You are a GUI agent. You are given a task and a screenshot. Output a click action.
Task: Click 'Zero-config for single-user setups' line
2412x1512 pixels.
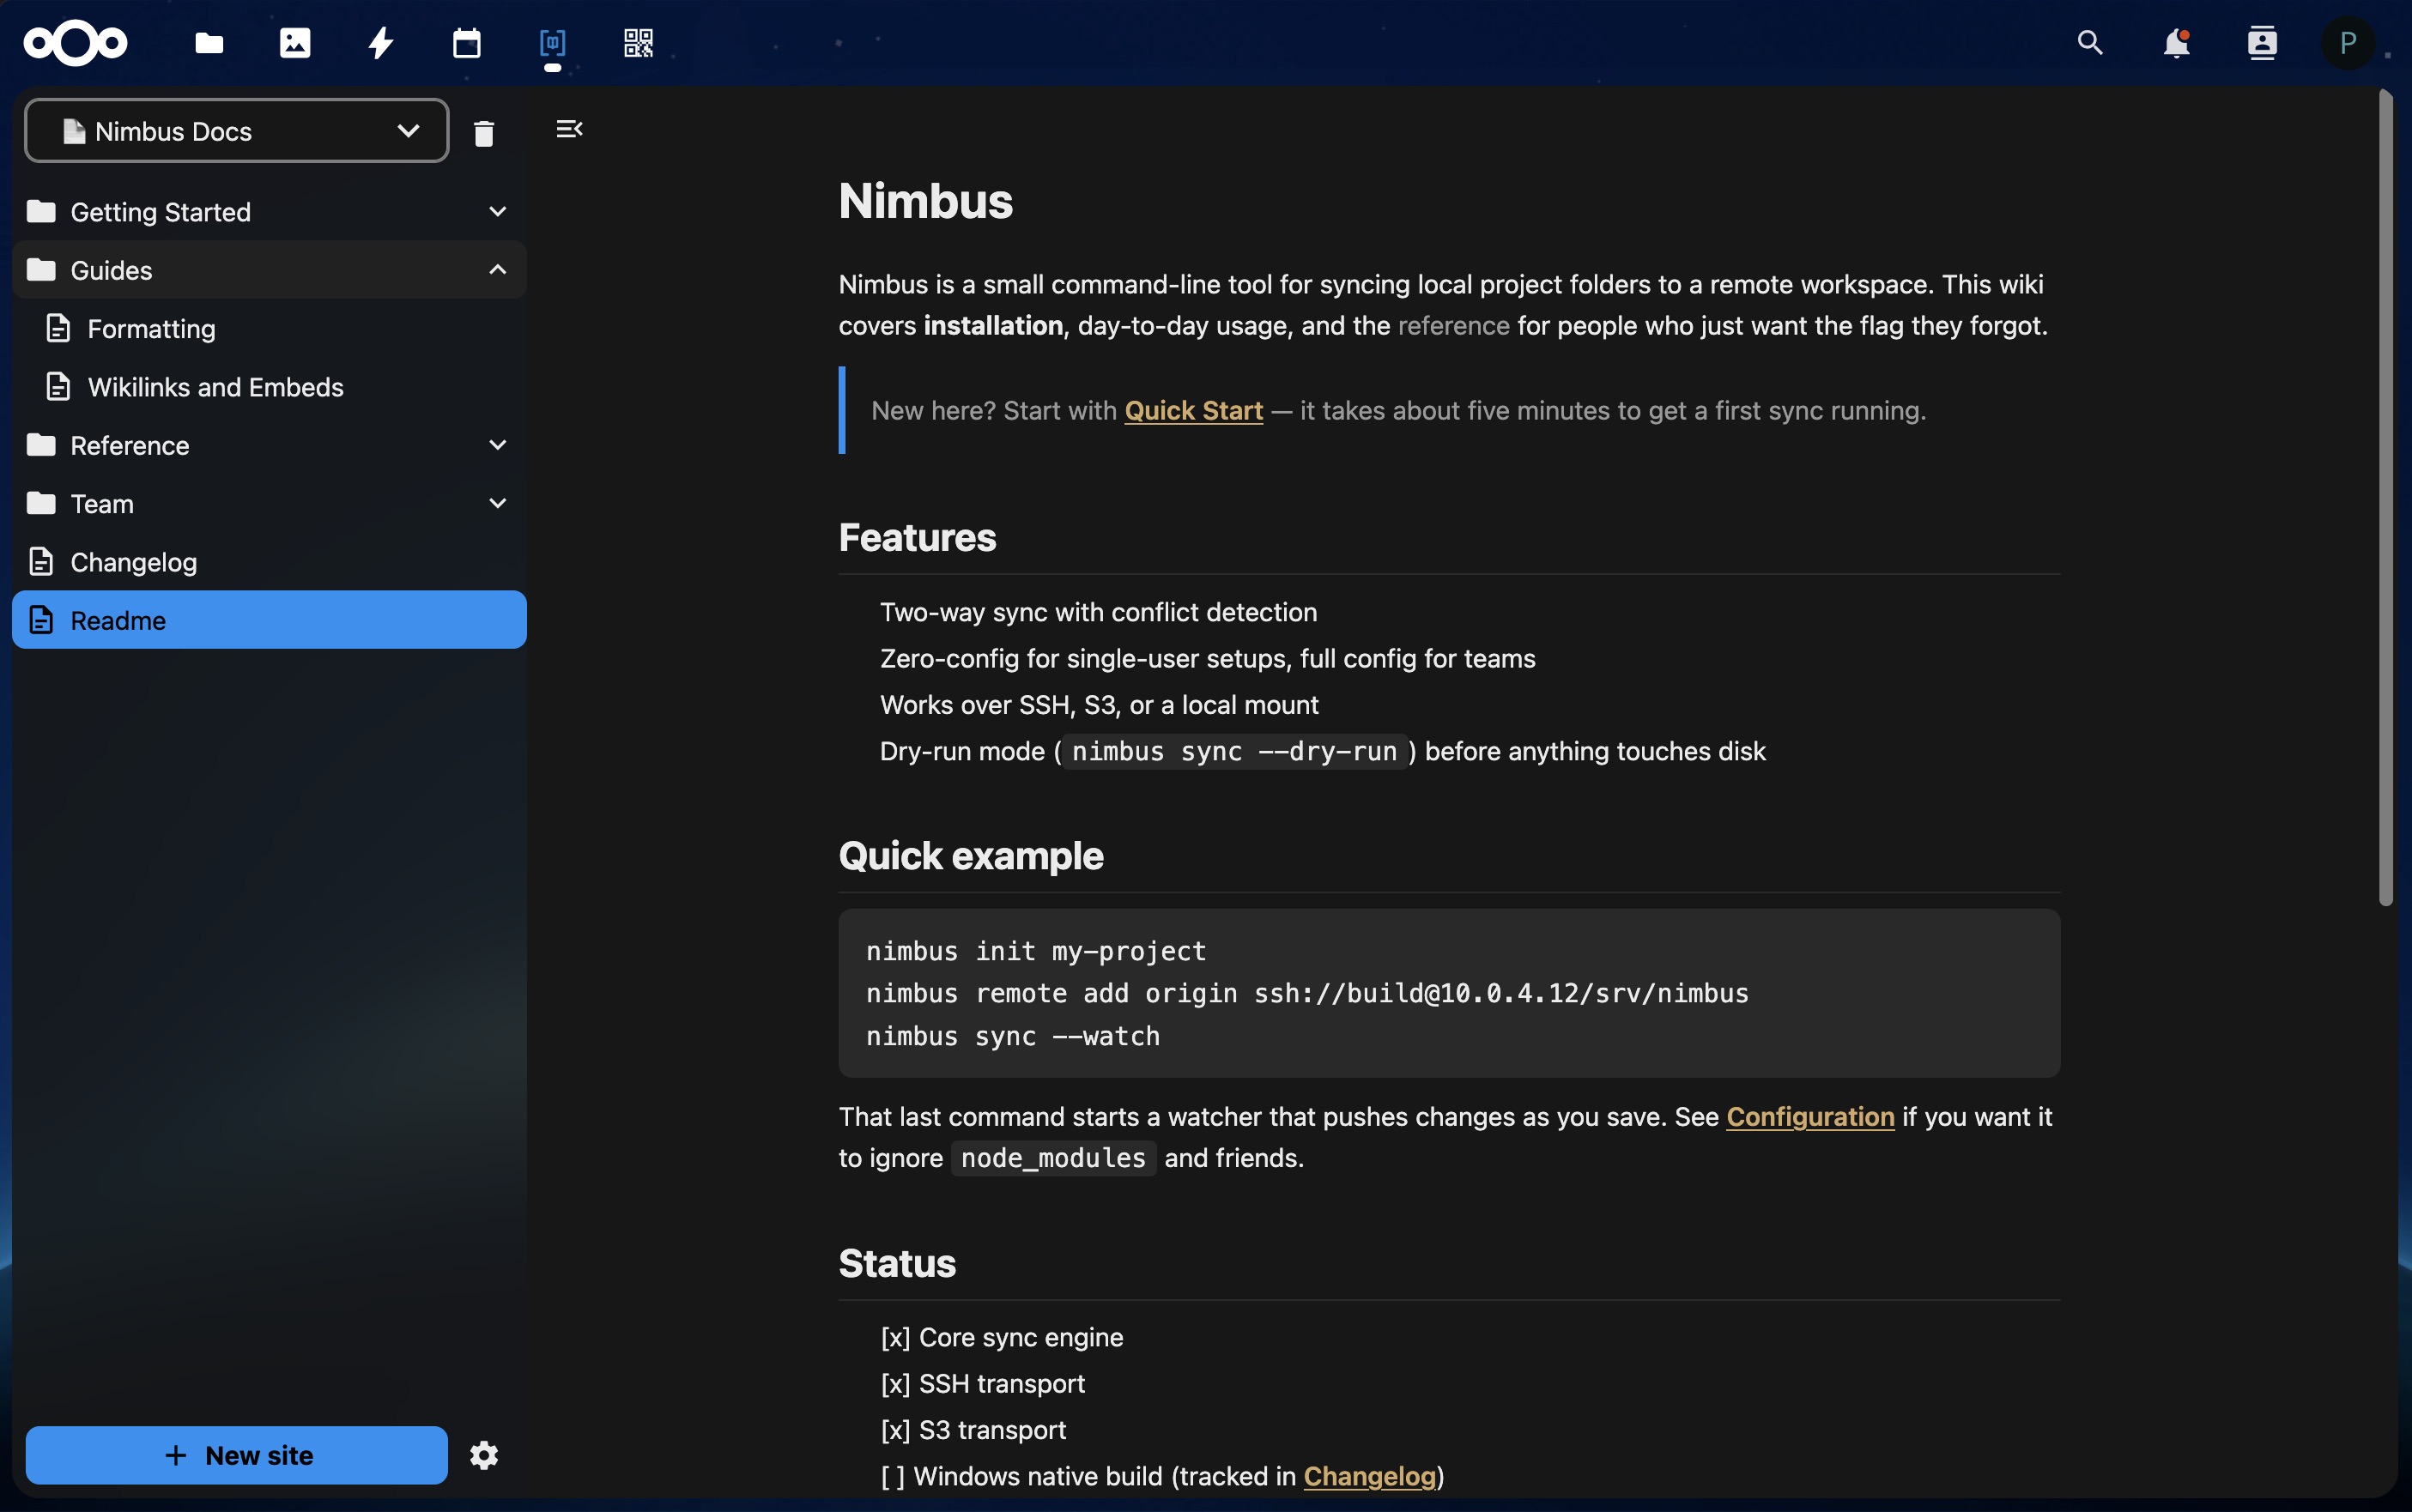pyautogui.click(x=1207, y=658)
